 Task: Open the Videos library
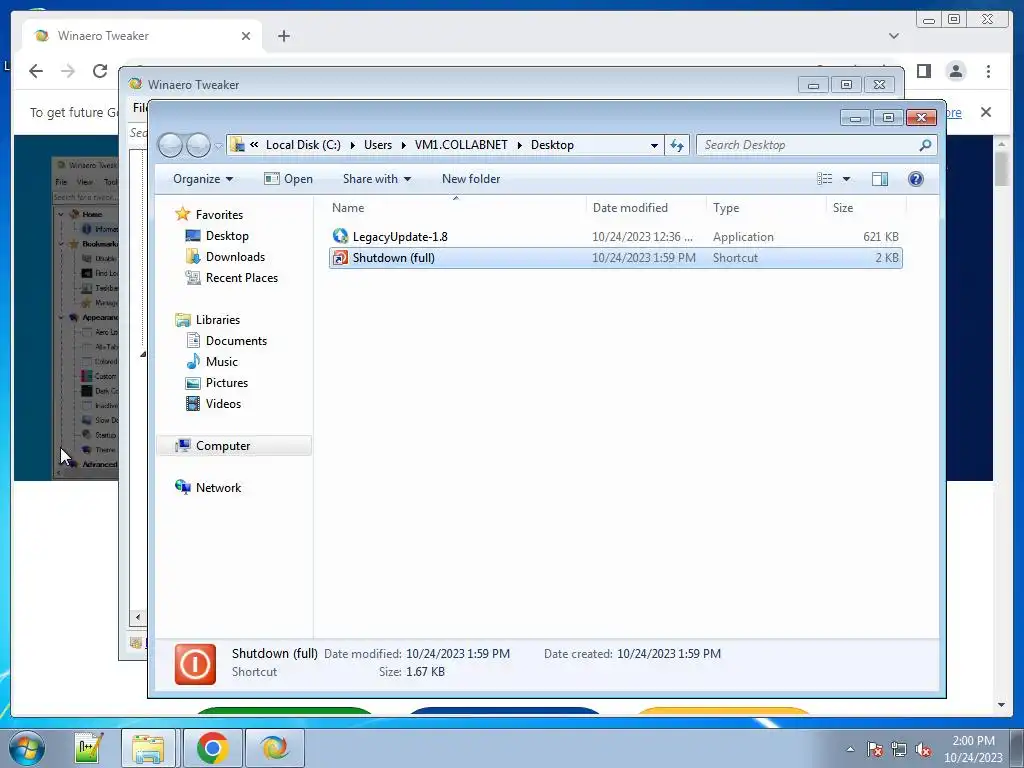pos(223,404)
